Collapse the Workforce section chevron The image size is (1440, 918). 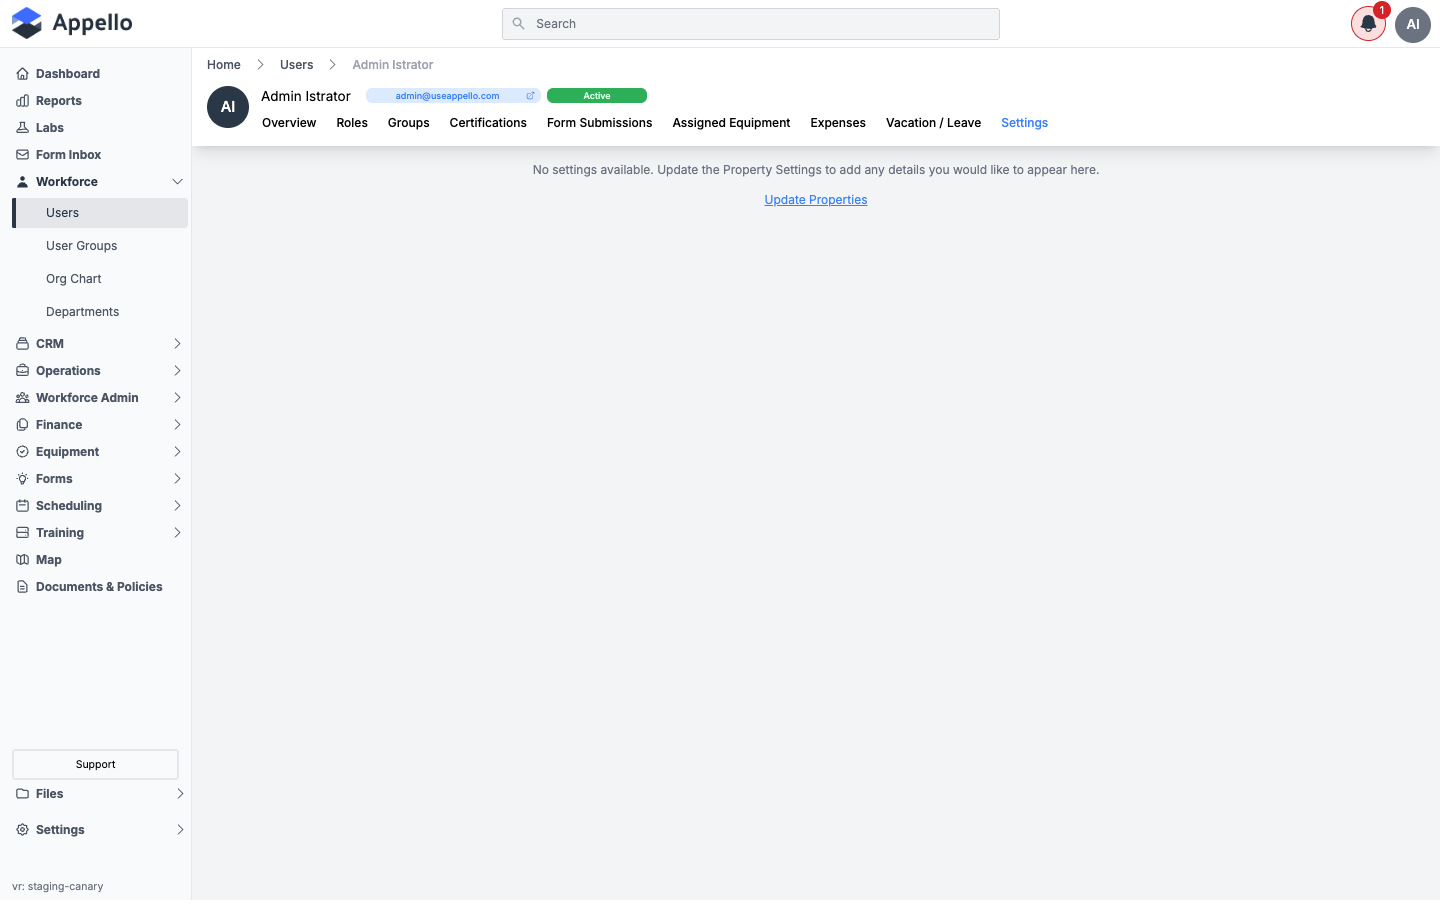(x=177, y=182)
